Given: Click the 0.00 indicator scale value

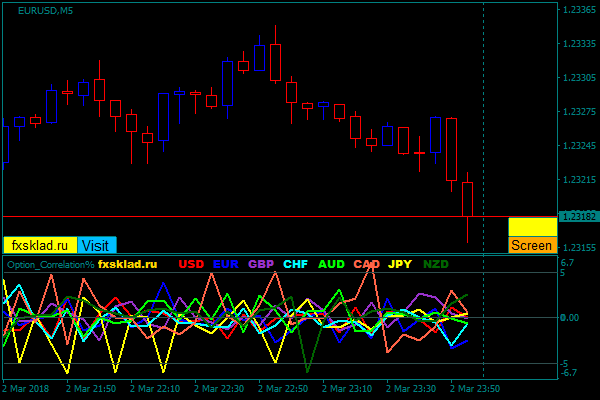Looking at the screenshot, I should click(569, 318).
